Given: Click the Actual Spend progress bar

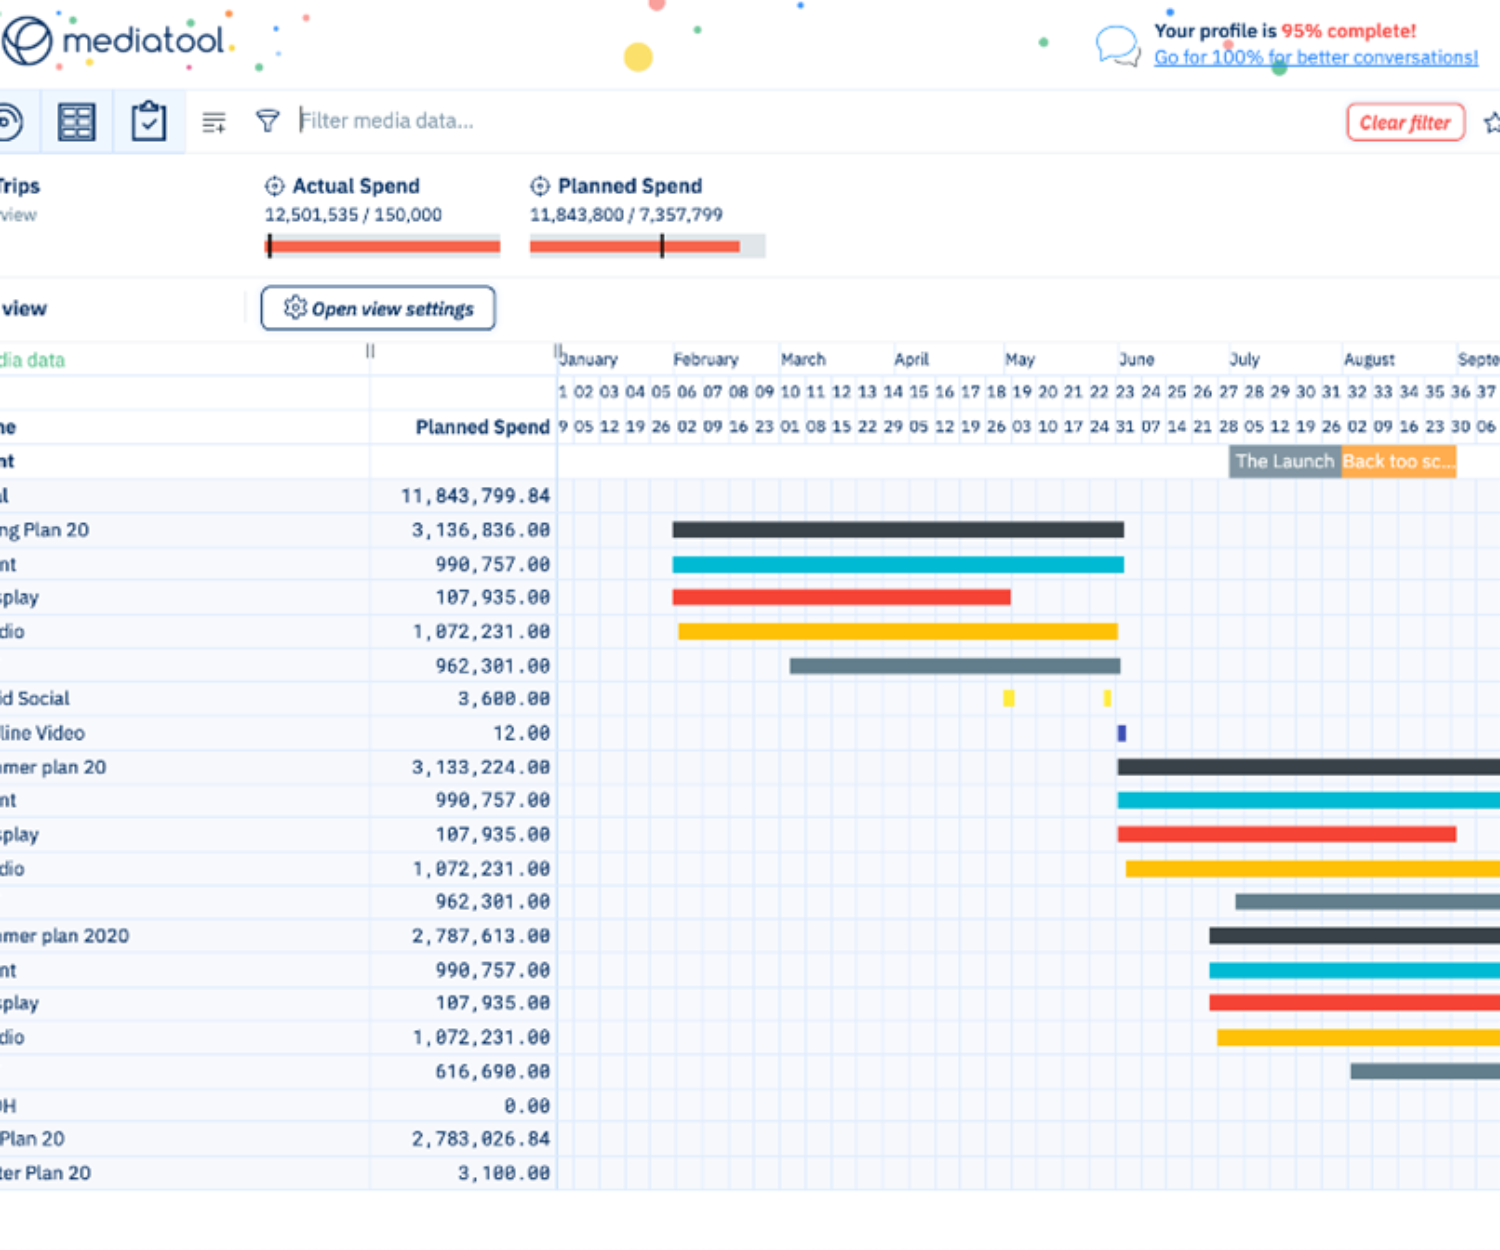Looking at the screenshot, I should 383,246.
